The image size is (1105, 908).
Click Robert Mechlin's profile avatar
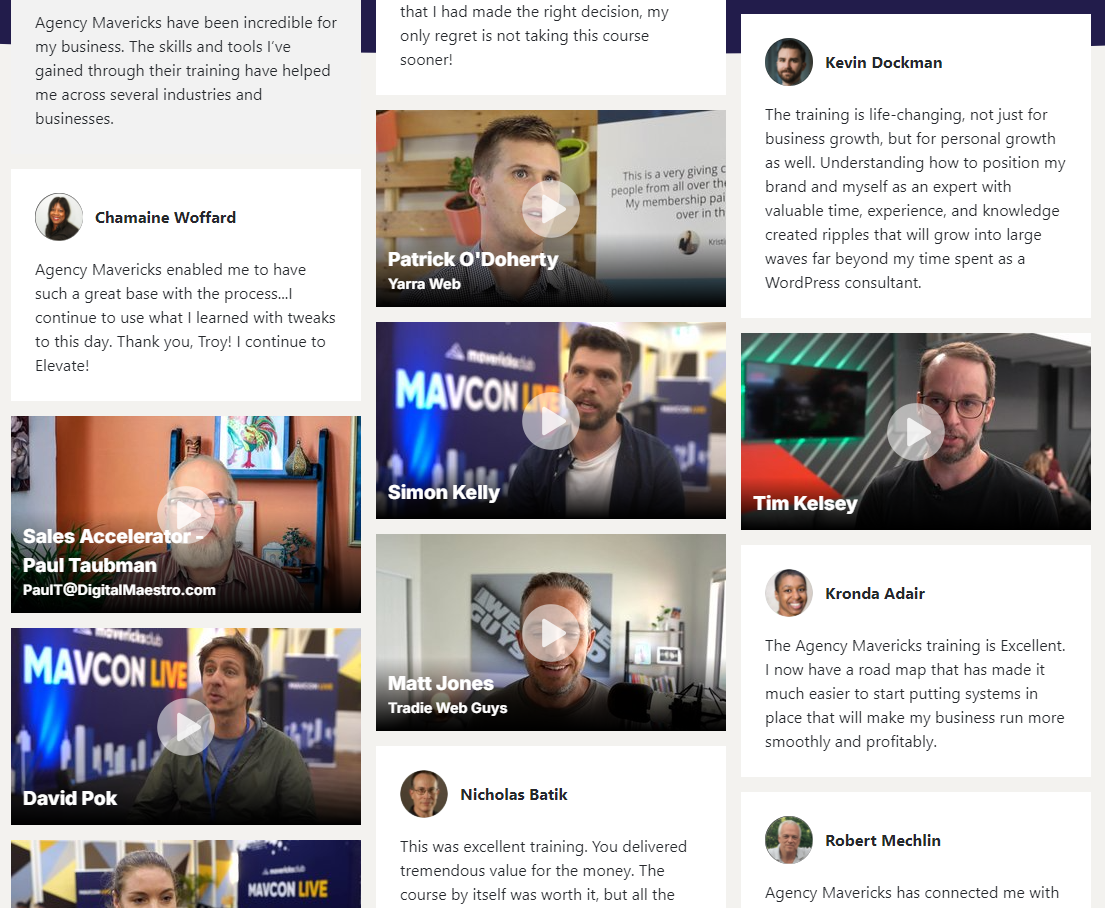pyautogui.click(x=789, y=840)
